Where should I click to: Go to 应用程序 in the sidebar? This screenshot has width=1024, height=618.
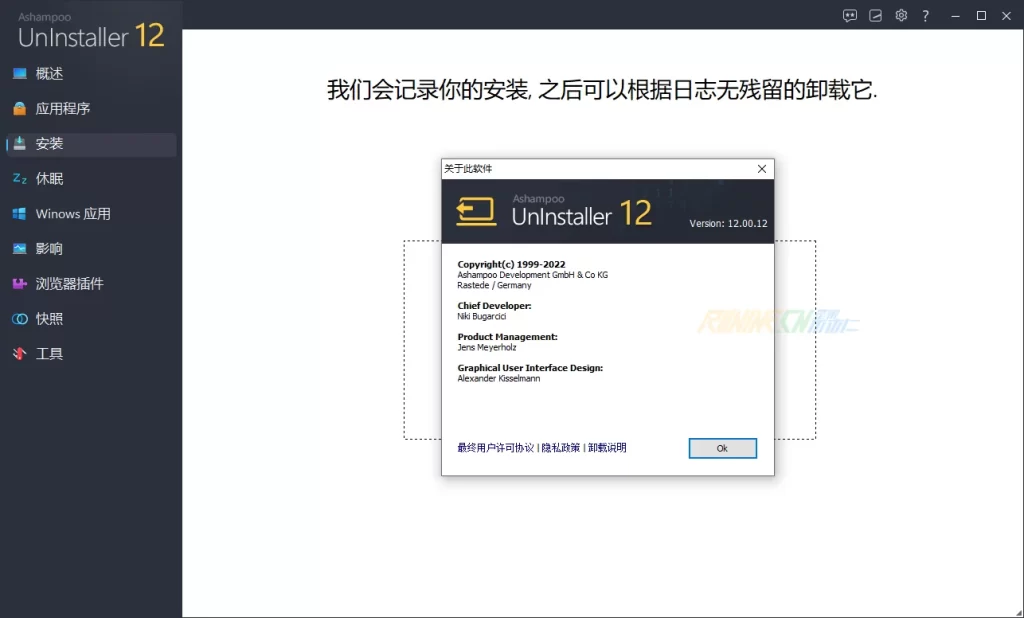pyautogui.click(x=62, y=109)
